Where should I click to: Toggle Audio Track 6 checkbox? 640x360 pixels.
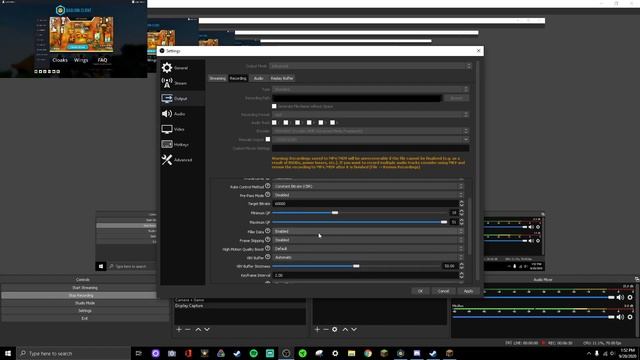(x=333, y=122)
